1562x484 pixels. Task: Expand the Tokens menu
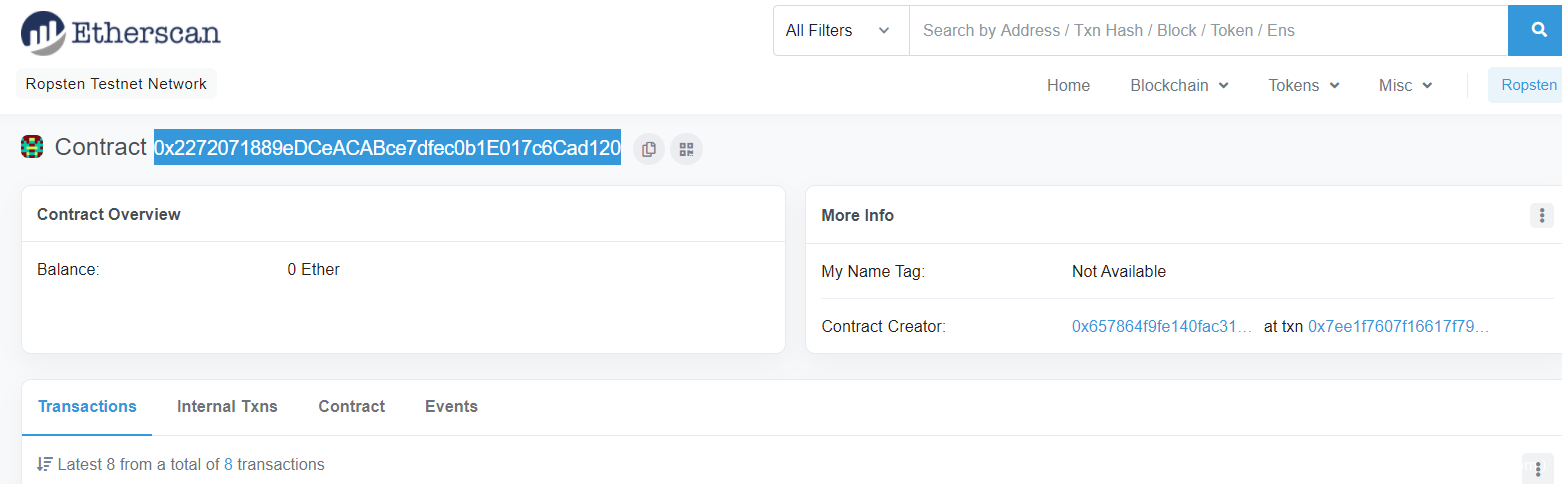tap(1304, 86)
